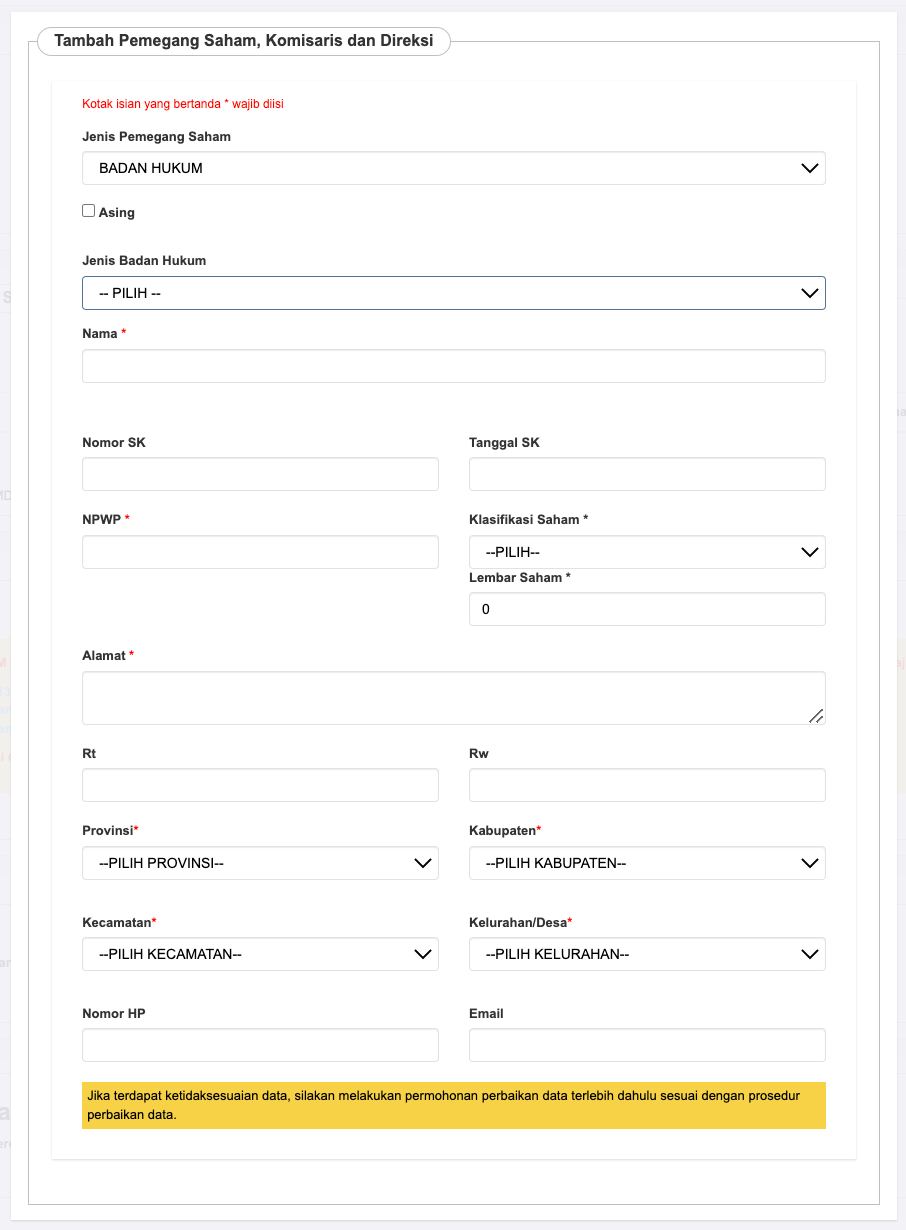Click the Nomor HP input field
906x1230 pixels.
click(260, 1045)
